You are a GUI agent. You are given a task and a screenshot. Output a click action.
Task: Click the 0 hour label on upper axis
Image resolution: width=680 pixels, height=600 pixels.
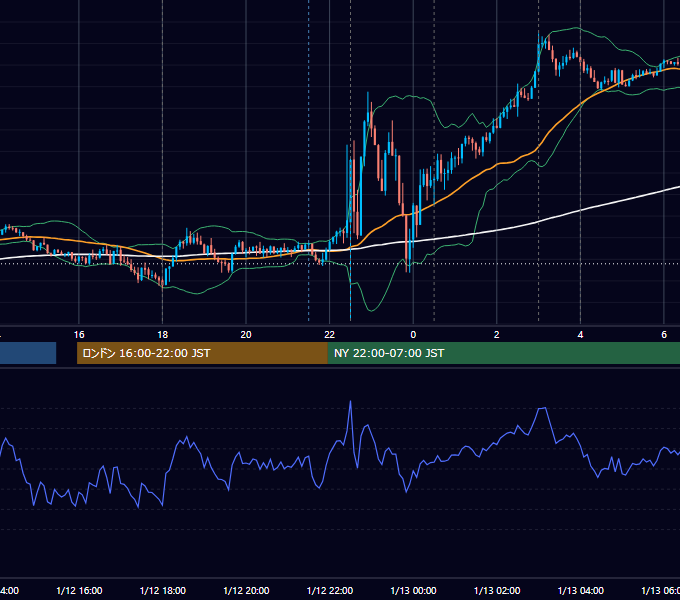point(413,335)
